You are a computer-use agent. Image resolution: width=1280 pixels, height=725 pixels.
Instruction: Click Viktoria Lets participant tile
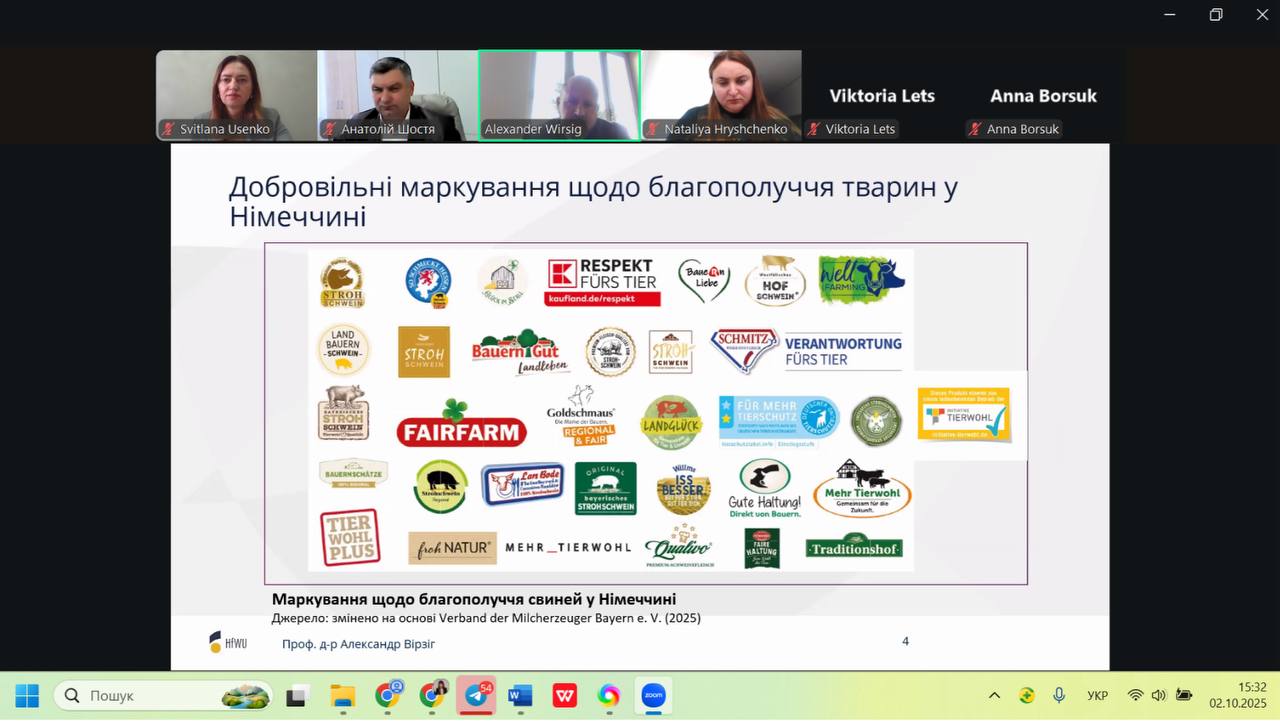(x=881, y=97)
